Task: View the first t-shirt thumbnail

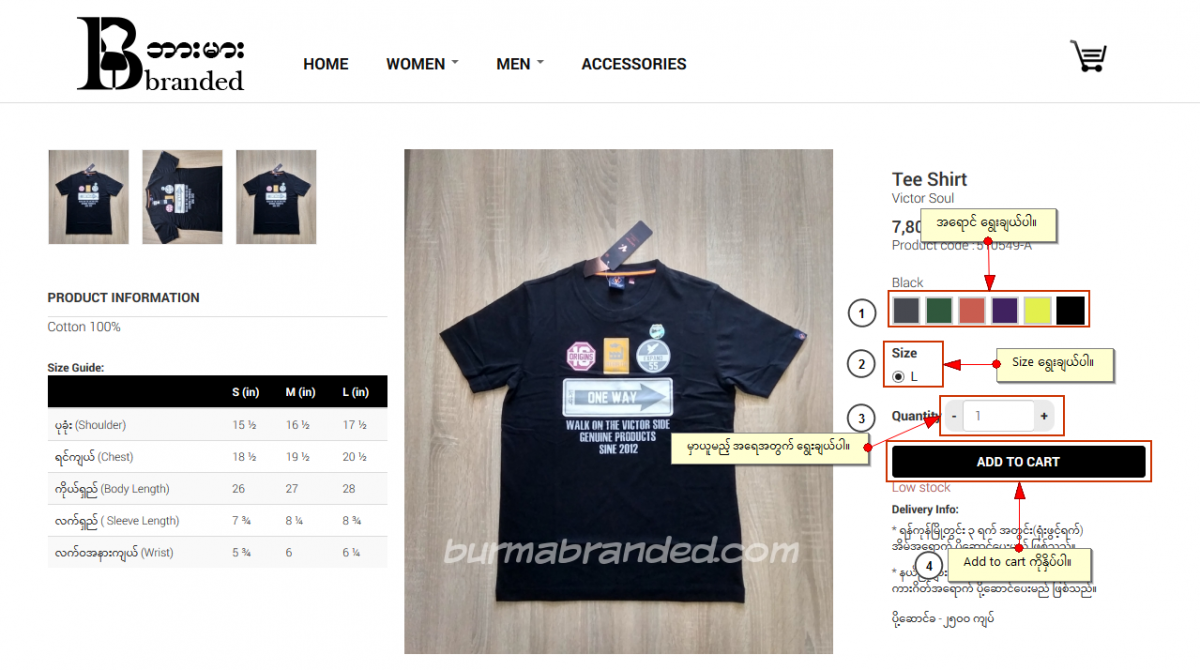Action: coord(88,197)
